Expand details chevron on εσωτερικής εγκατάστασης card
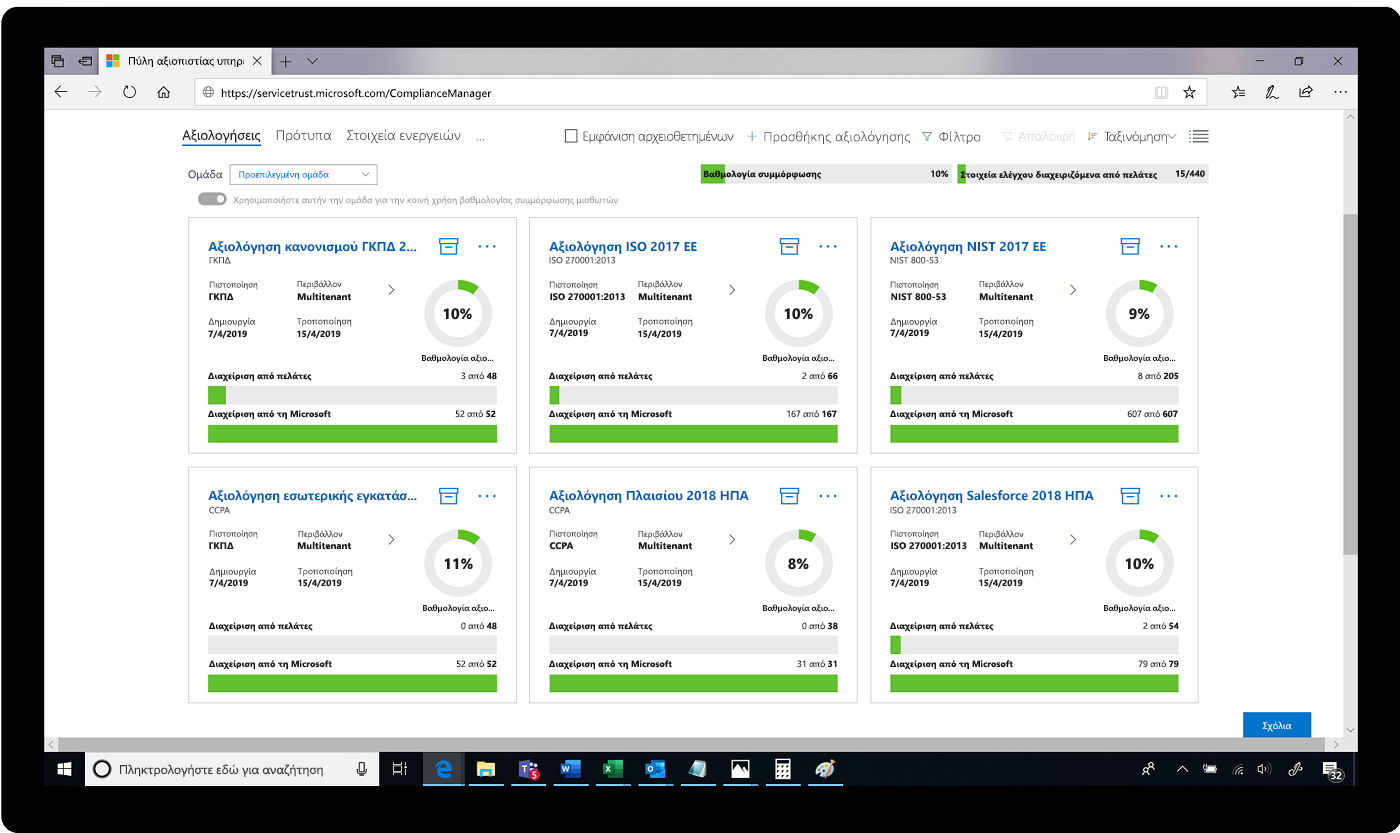The height and width of the screenshot is (833, 1400). pos(391,540)
